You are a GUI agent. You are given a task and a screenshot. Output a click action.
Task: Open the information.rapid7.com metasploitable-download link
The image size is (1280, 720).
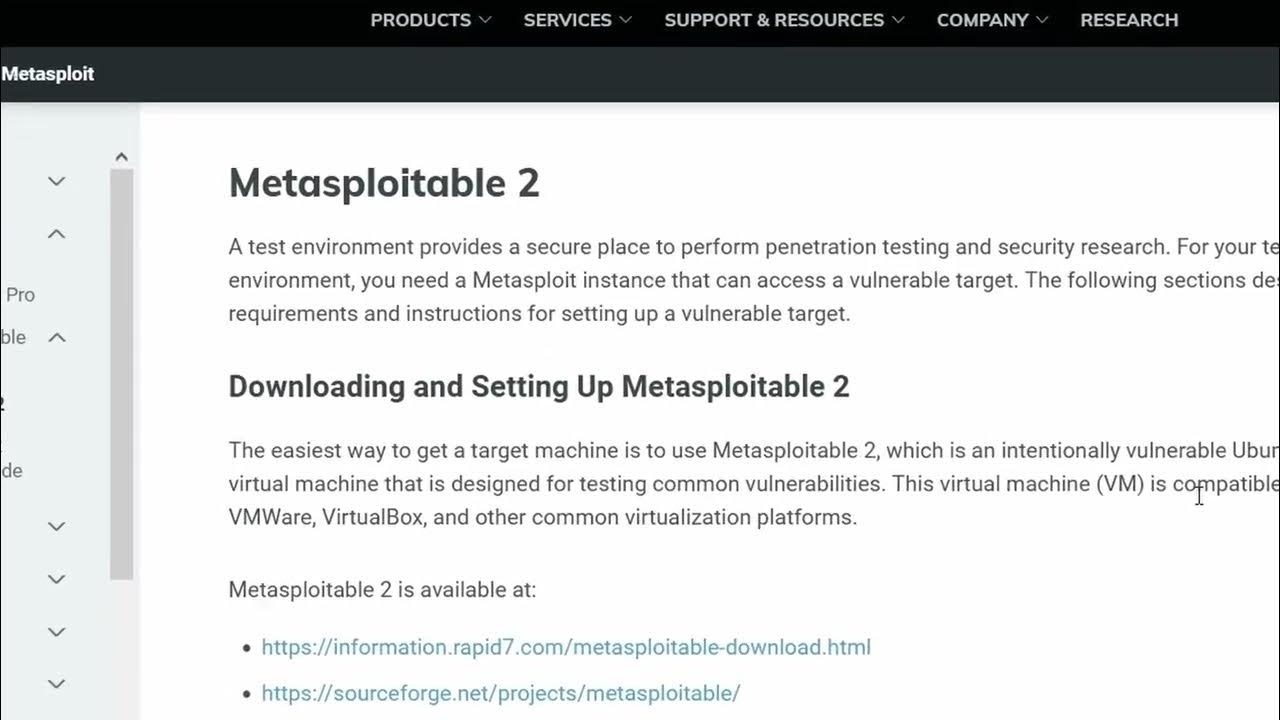point(566,647)
